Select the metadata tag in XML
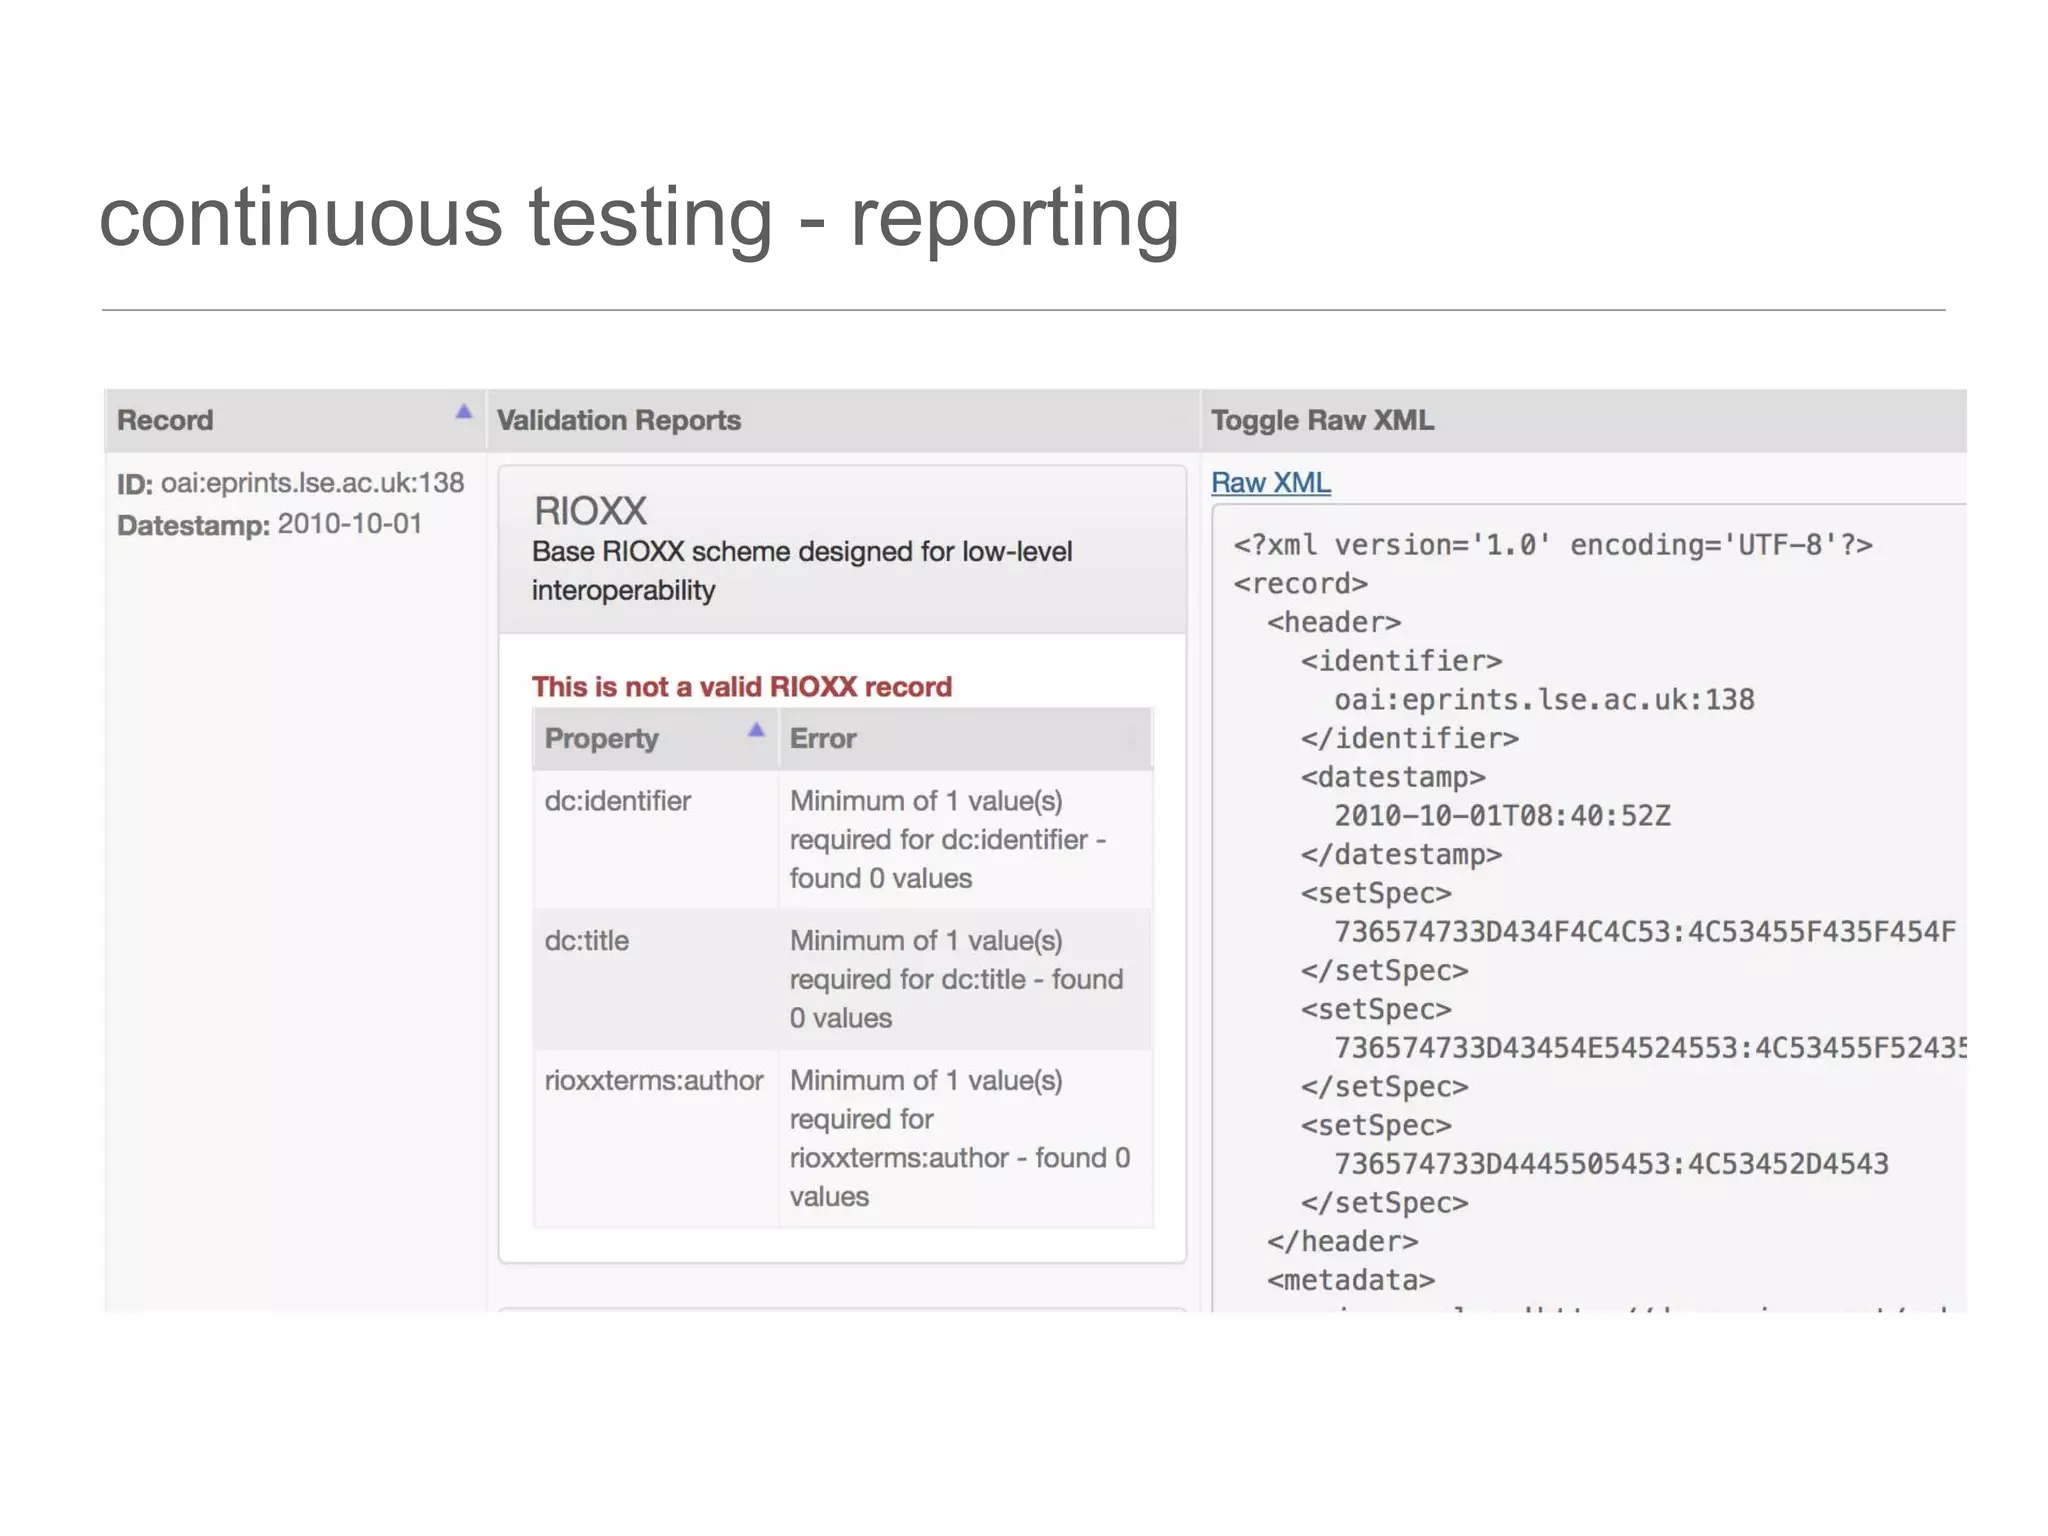Screen dimensions: 2048x1536 tap(1351, 1281)
